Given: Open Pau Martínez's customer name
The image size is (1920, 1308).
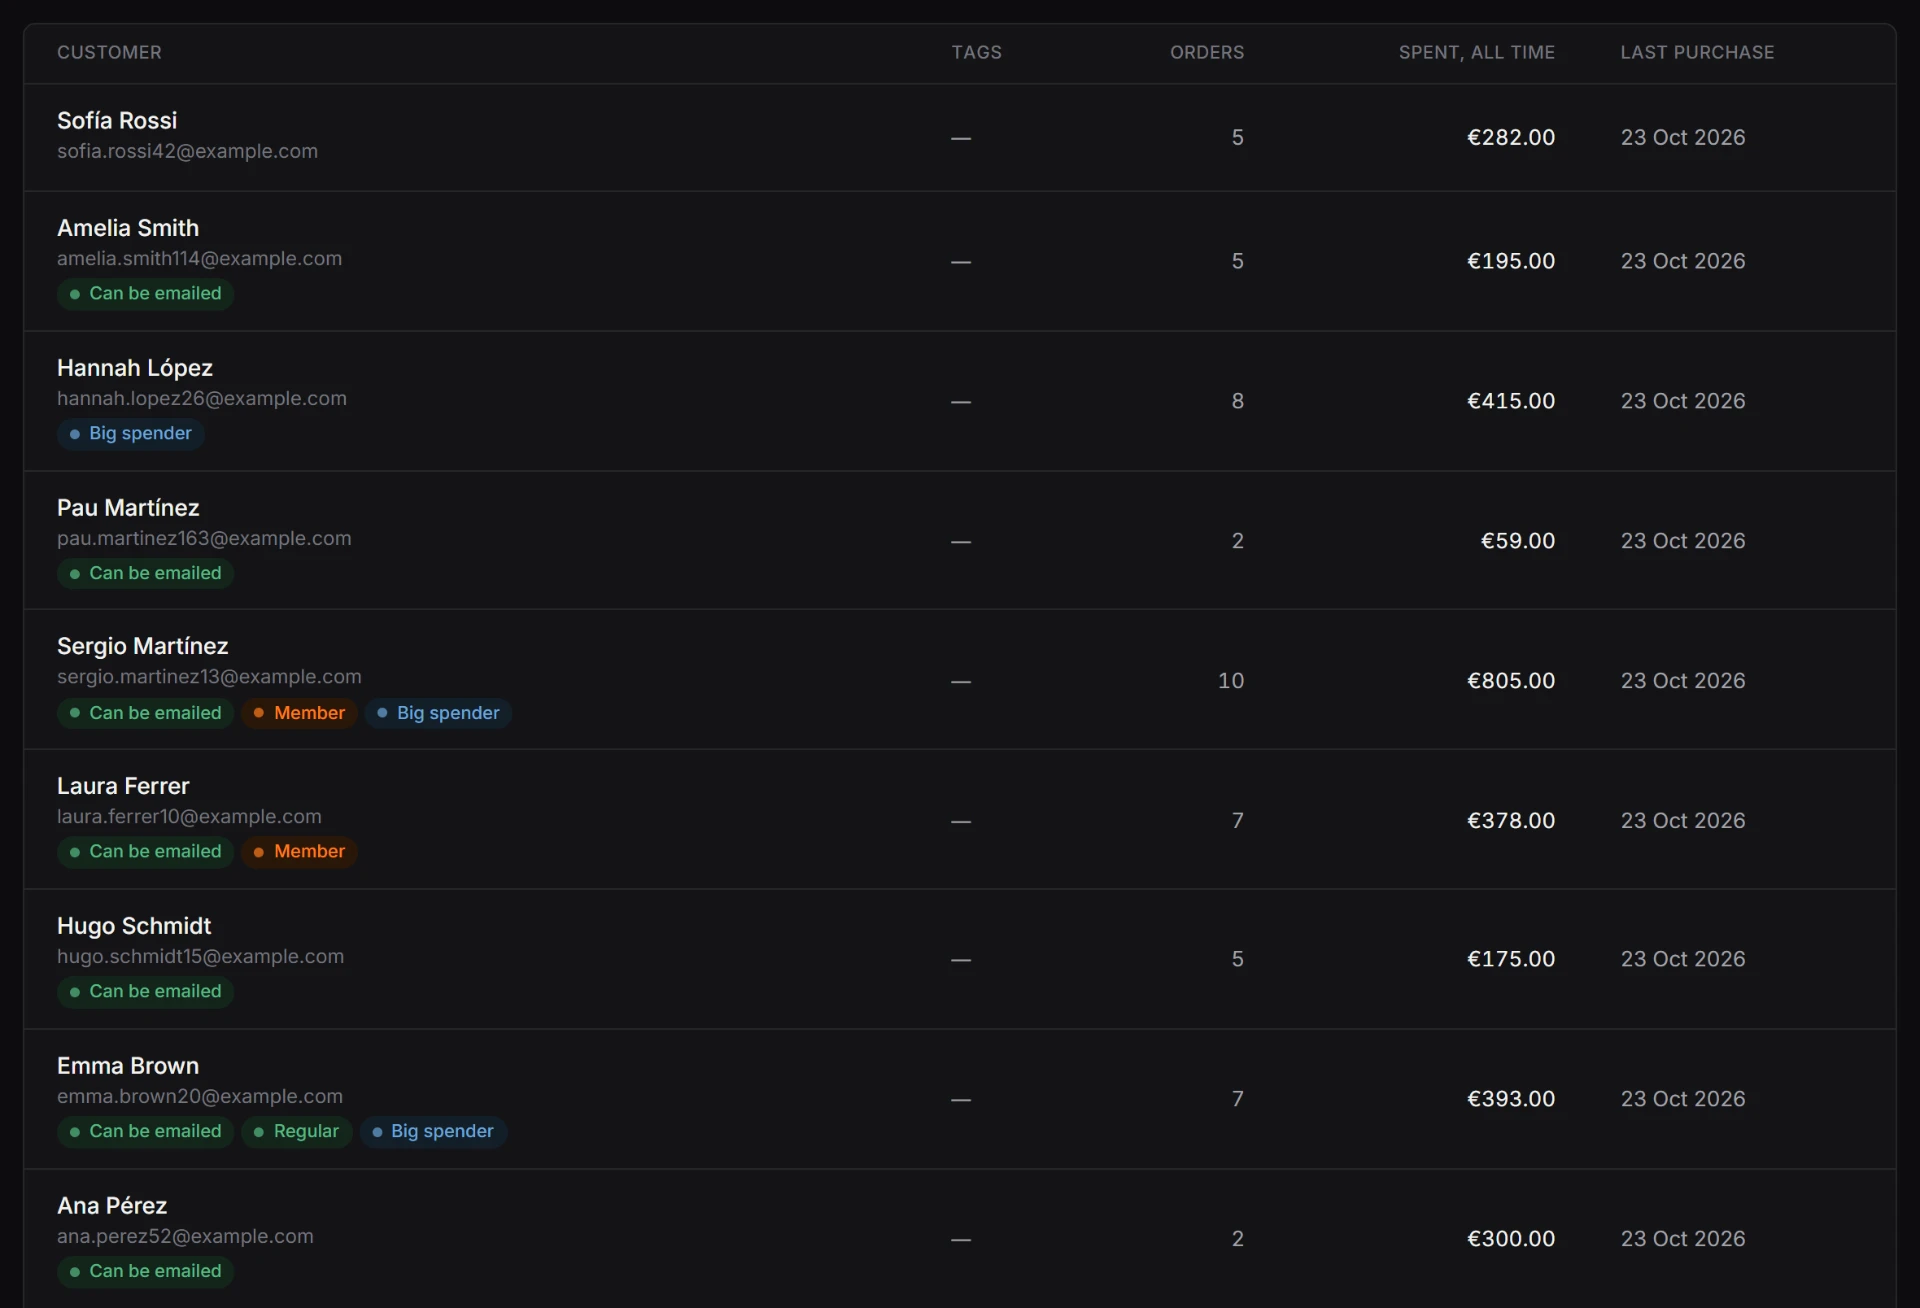Looking at the screenshot, I should pos(128,508).
